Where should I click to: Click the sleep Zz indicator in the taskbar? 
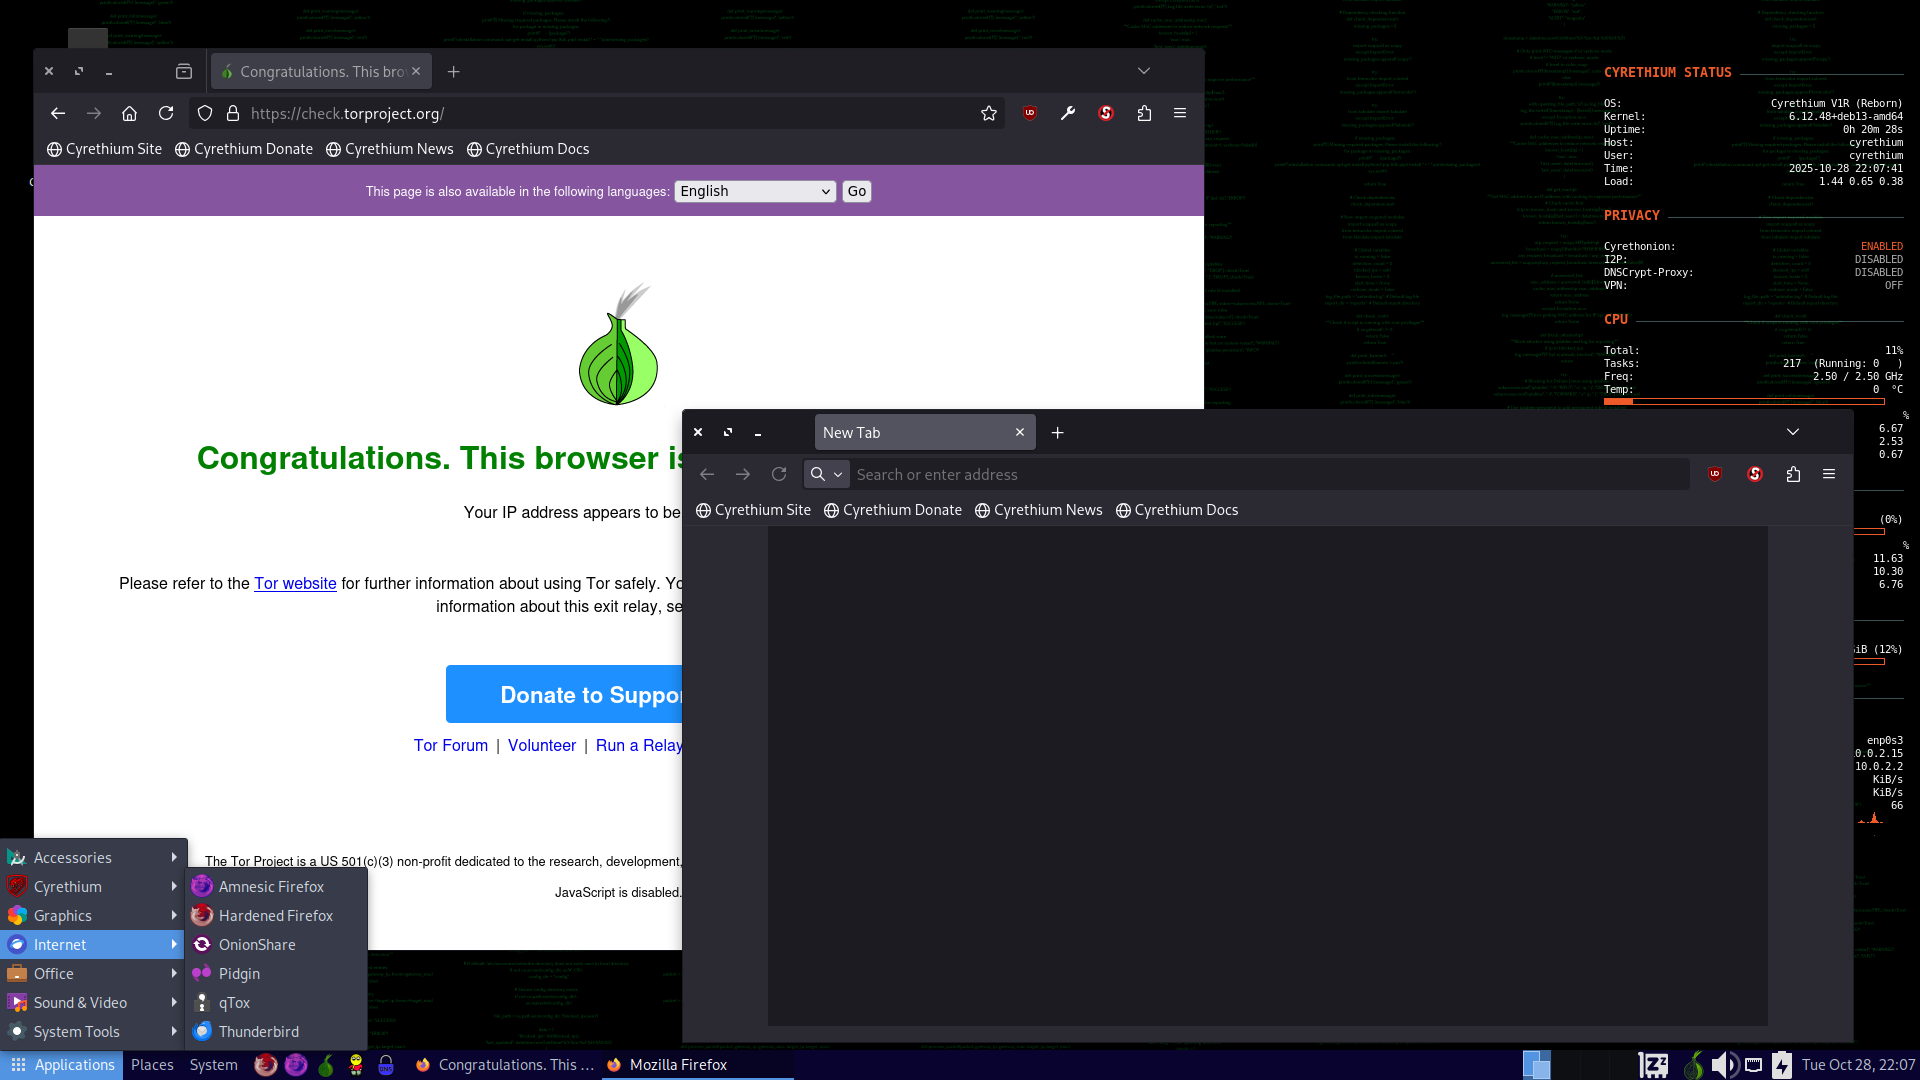(x=1652, y=1065)
